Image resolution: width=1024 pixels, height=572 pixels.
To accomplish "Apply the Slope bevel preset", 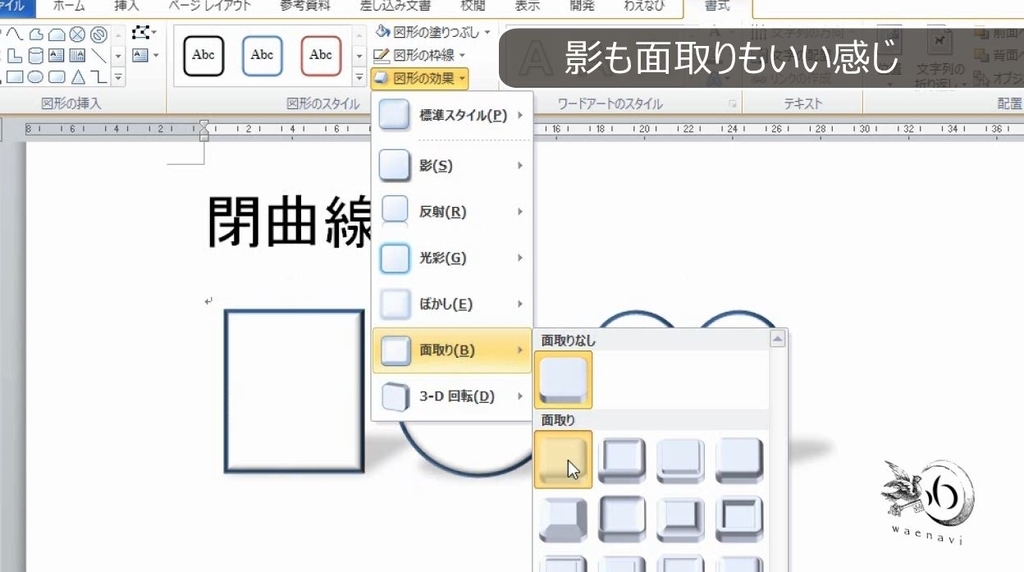I will [739, 518].
